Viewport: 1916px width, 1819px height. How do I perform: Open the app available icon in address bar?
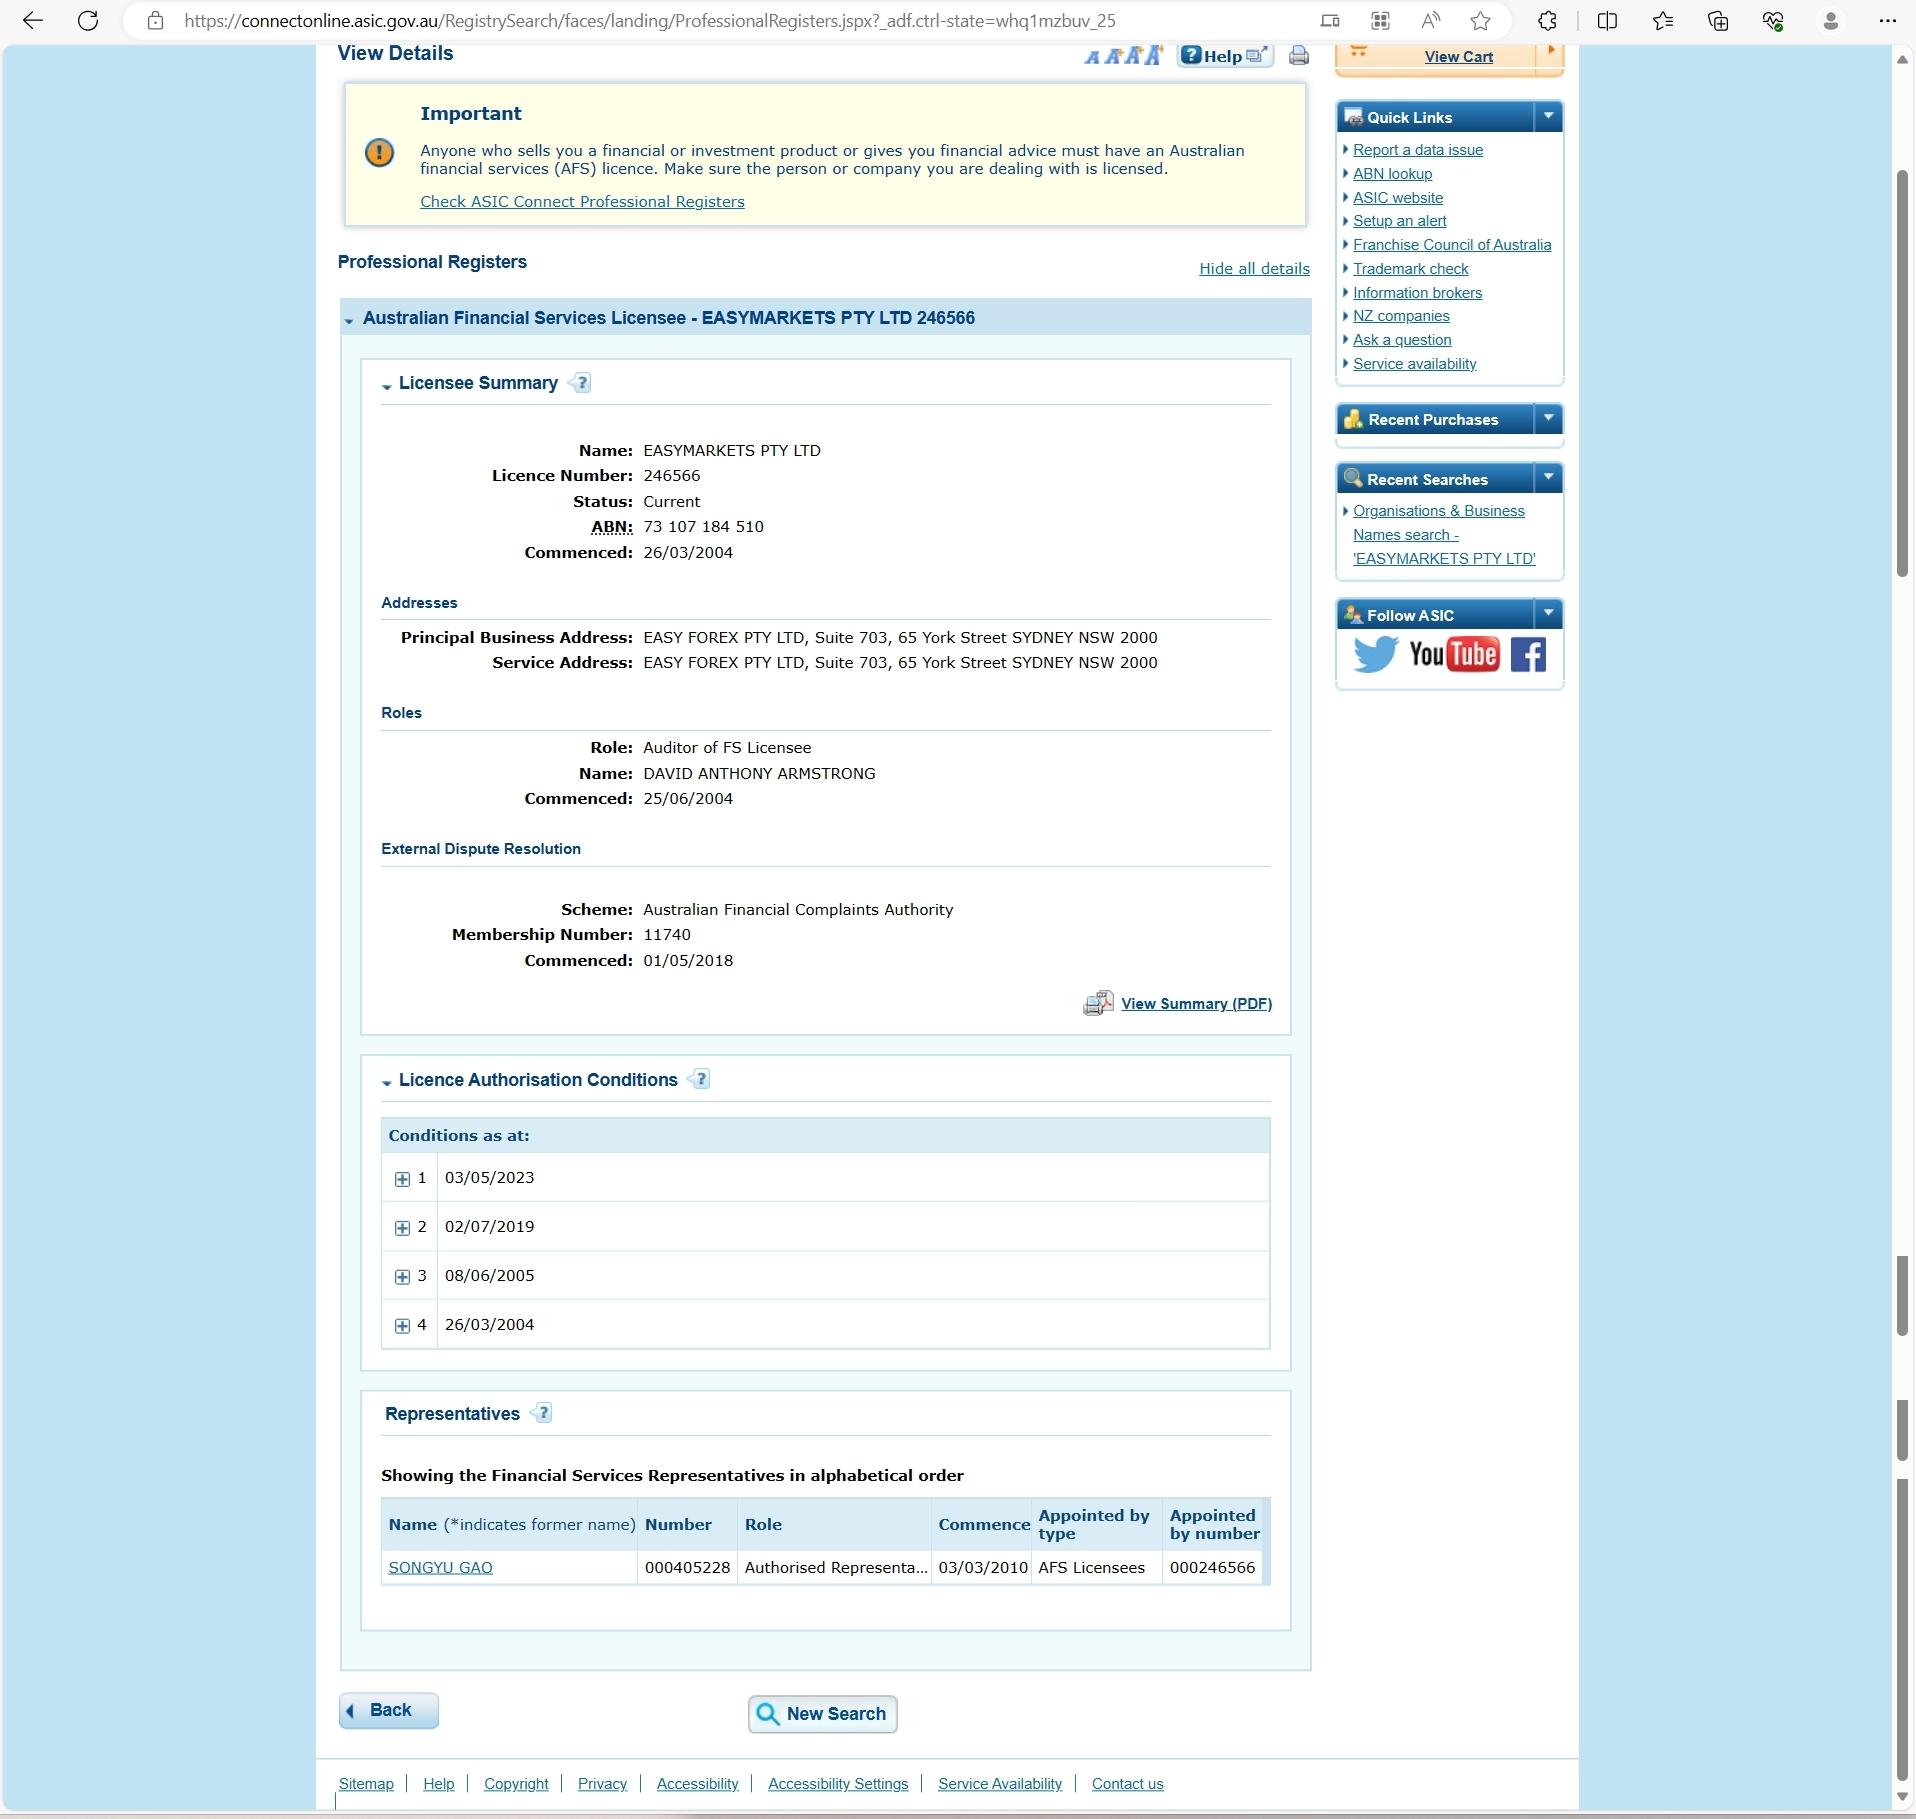click(1330, 21)
